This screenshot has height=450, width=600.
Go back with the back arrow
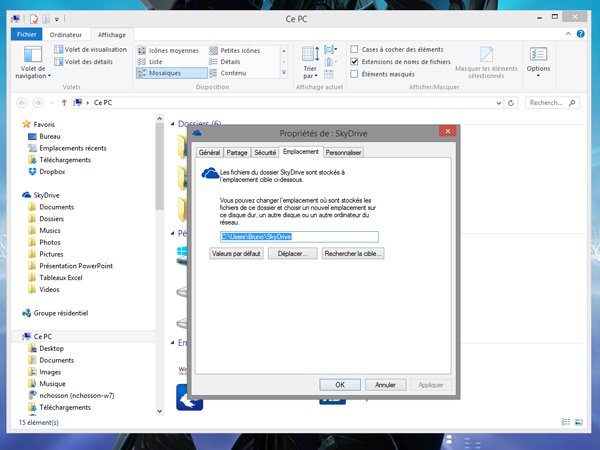22,103
